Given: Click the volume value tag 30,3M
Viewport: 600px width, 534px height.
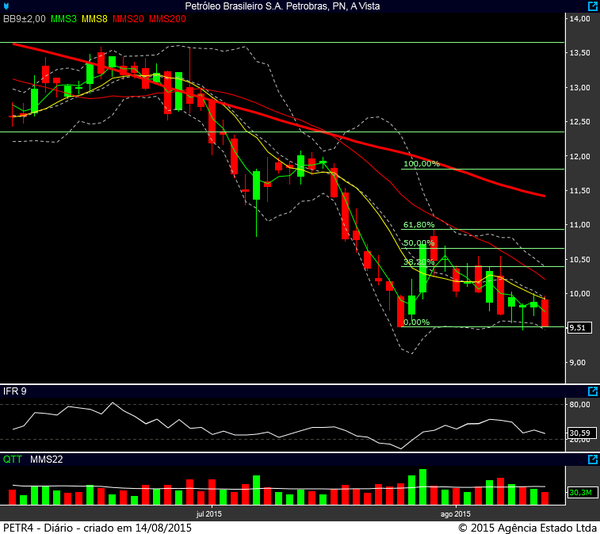Looking at the screenshot, I should pyautogui.click(x=578, y=492).
